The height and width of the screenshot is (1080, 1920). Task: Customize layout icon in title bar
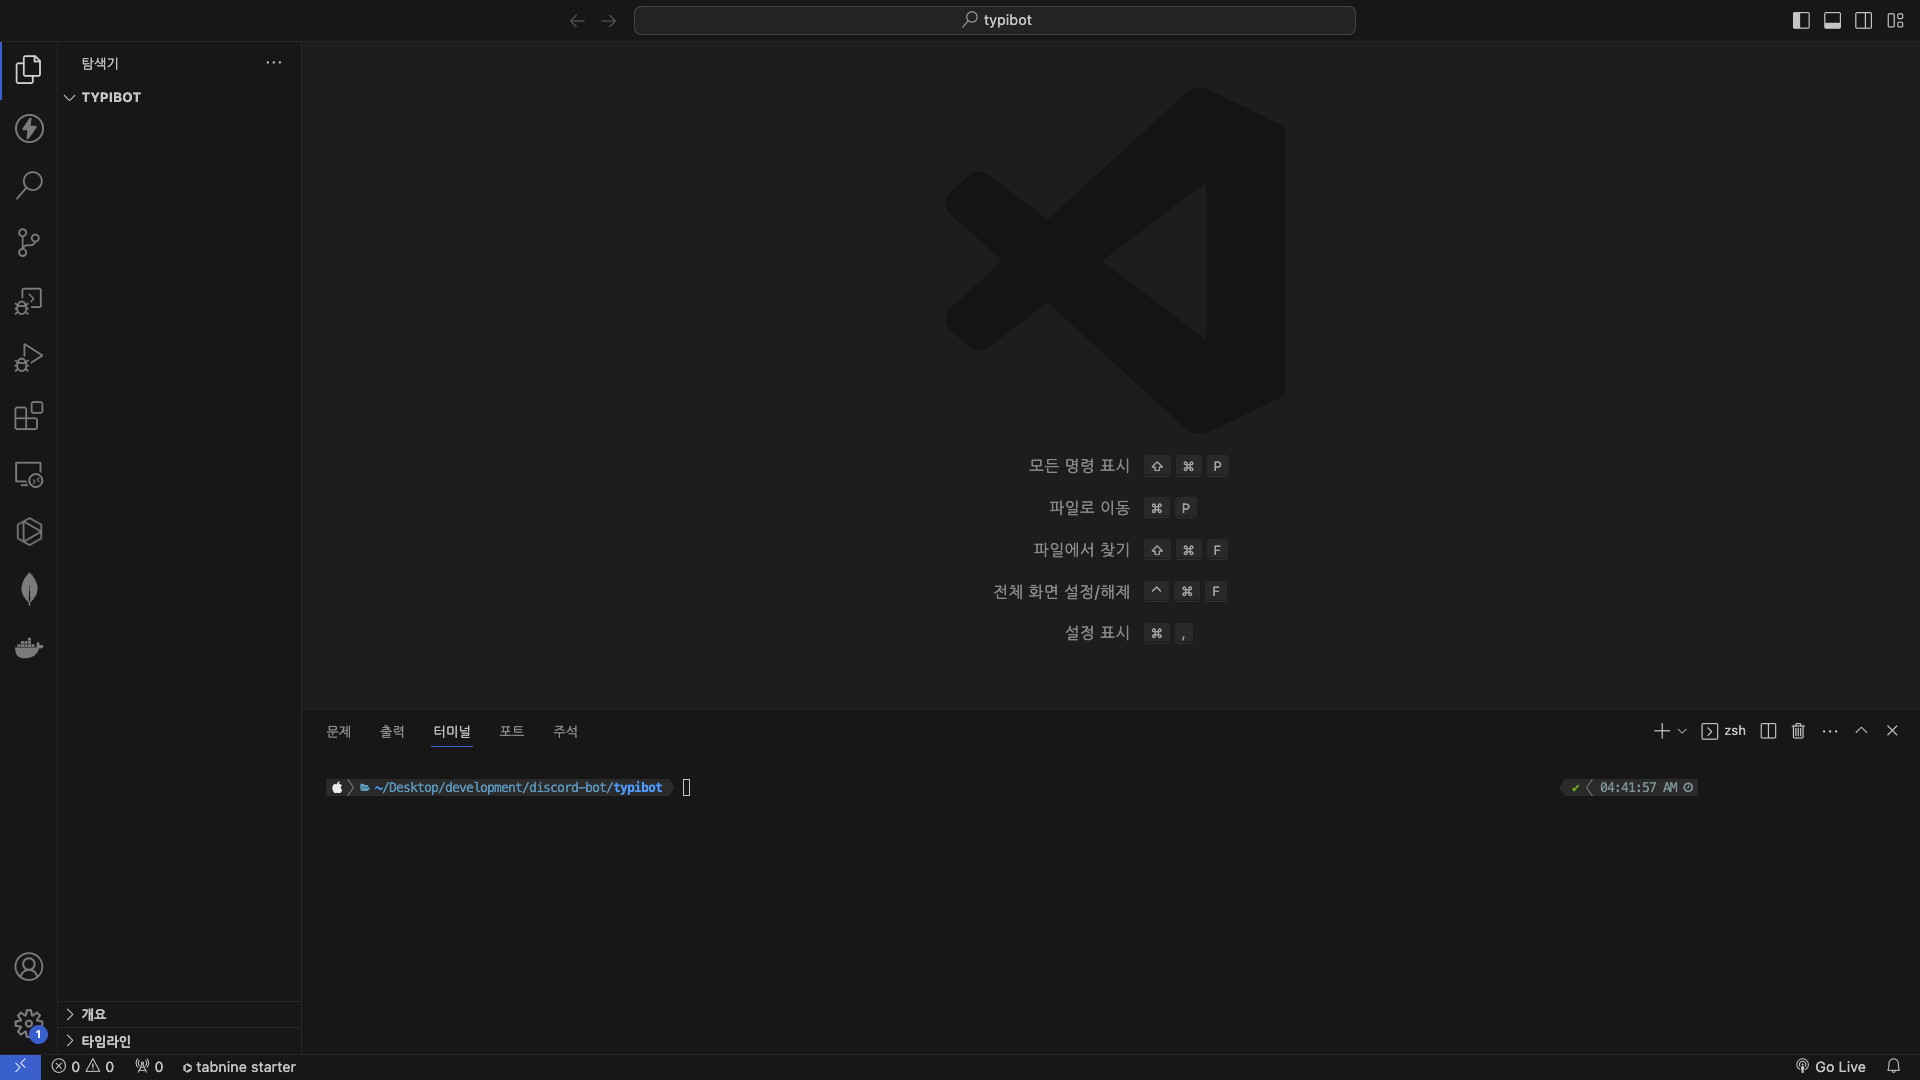pos(1895,20)
